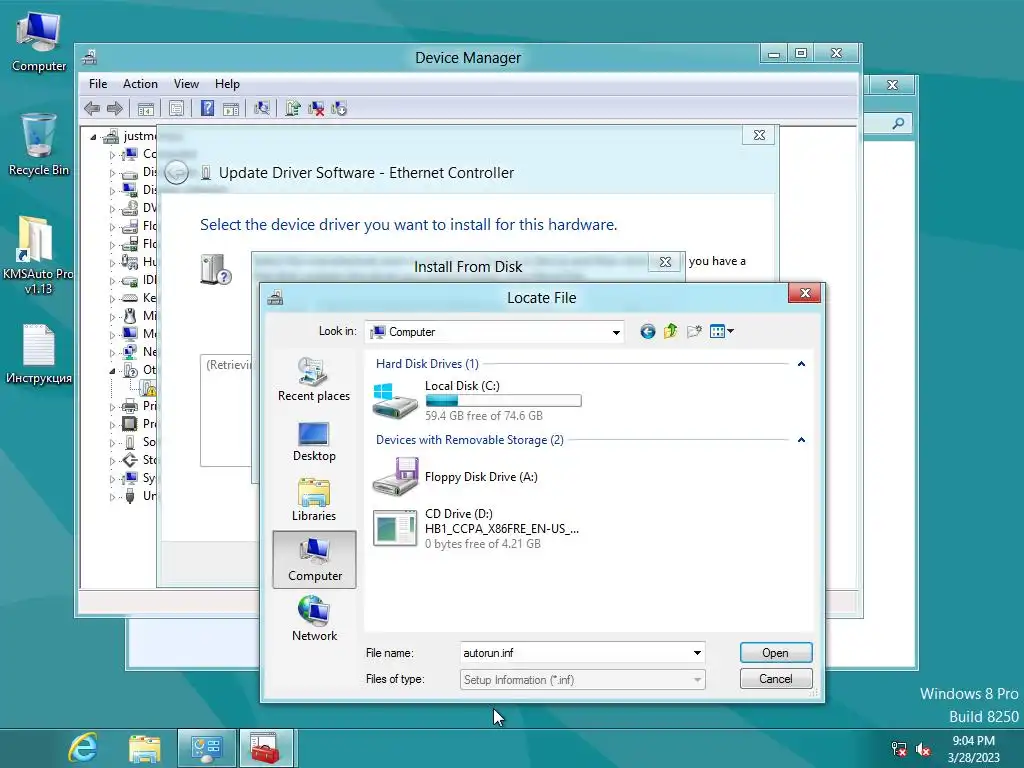The image size is (1024, 768).
Task: Select the Network adapters icon in device tree
Action: (x=130, y=352)
